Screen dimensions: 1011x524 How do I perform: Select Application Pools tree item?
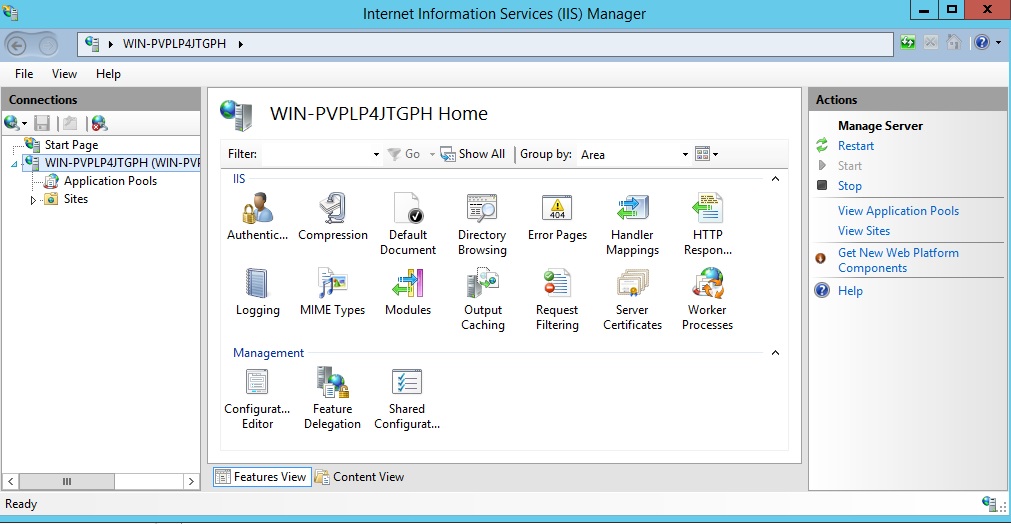pos(110,181)
